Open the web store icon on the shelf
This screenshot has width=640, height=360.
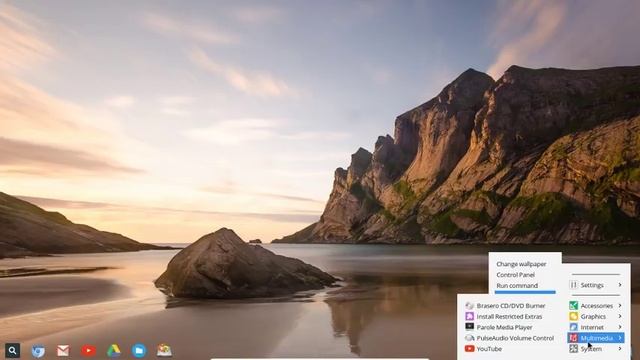tap(164, 350)
